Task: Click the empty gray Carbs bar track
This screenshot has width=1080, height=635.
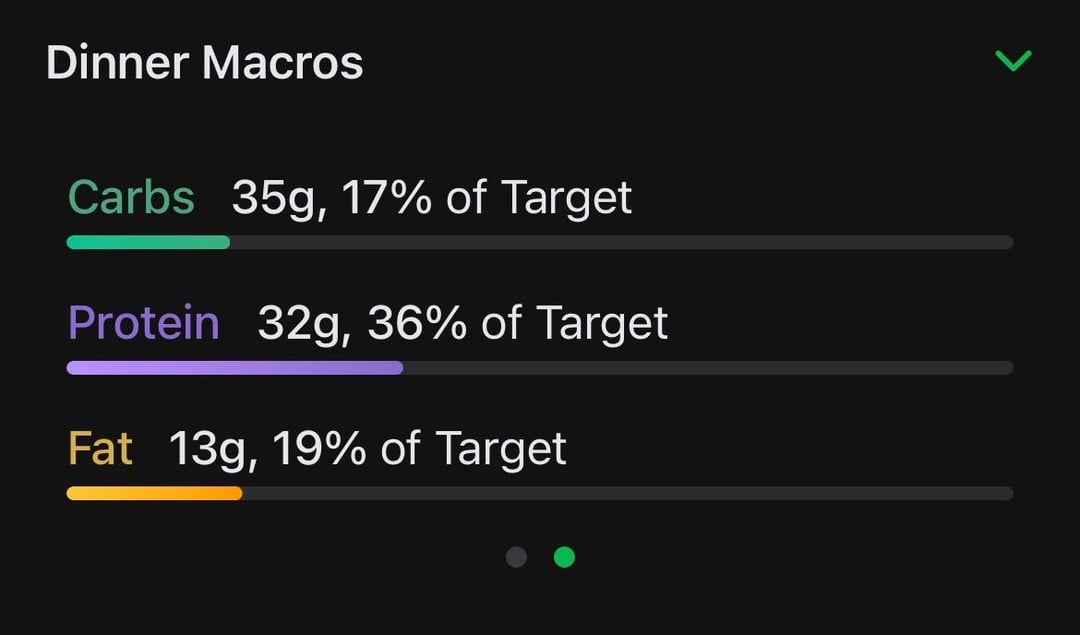Action: pyautogui.click(x=620, y=242)
